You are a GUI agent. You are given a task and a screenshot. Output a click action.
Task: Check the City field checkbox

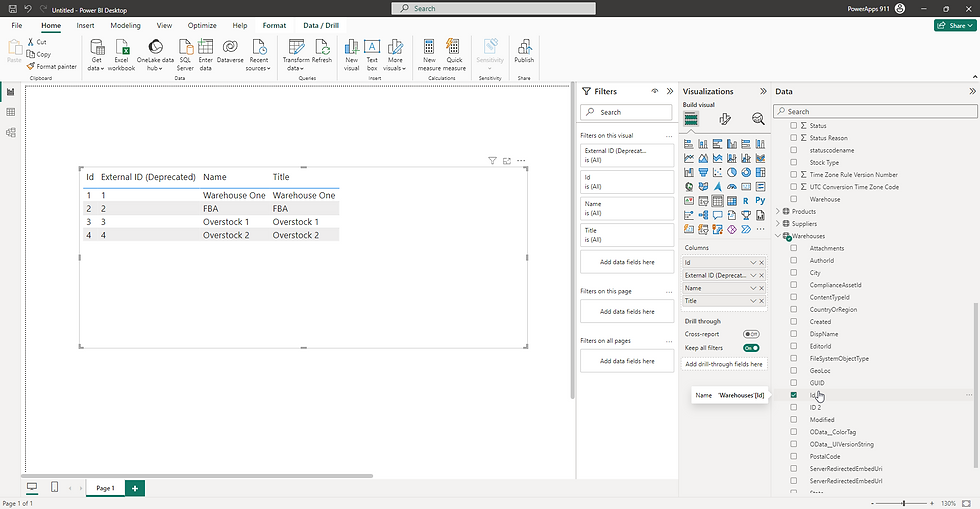(x=794, y=273)
